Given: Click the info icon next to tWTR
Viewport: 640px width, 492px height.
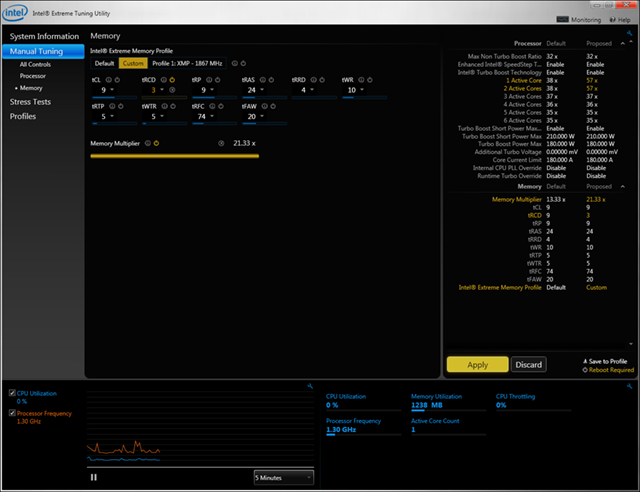Looking at the screenshot, I should coord(164,106).
